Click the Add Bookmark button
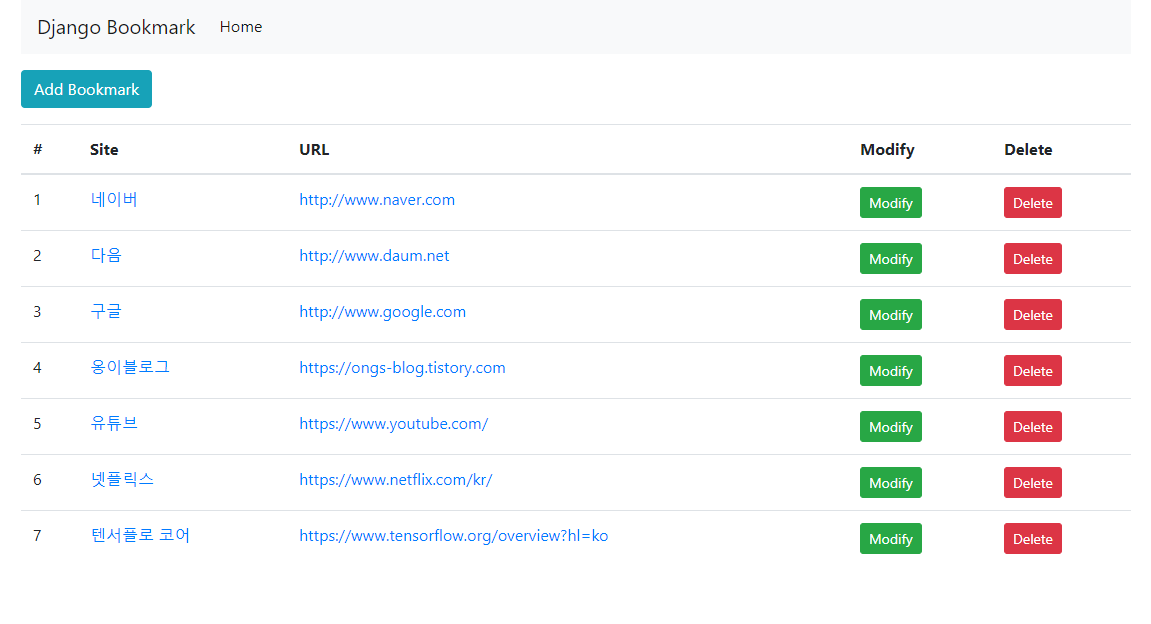1151x624 pixels. point(87,89)
